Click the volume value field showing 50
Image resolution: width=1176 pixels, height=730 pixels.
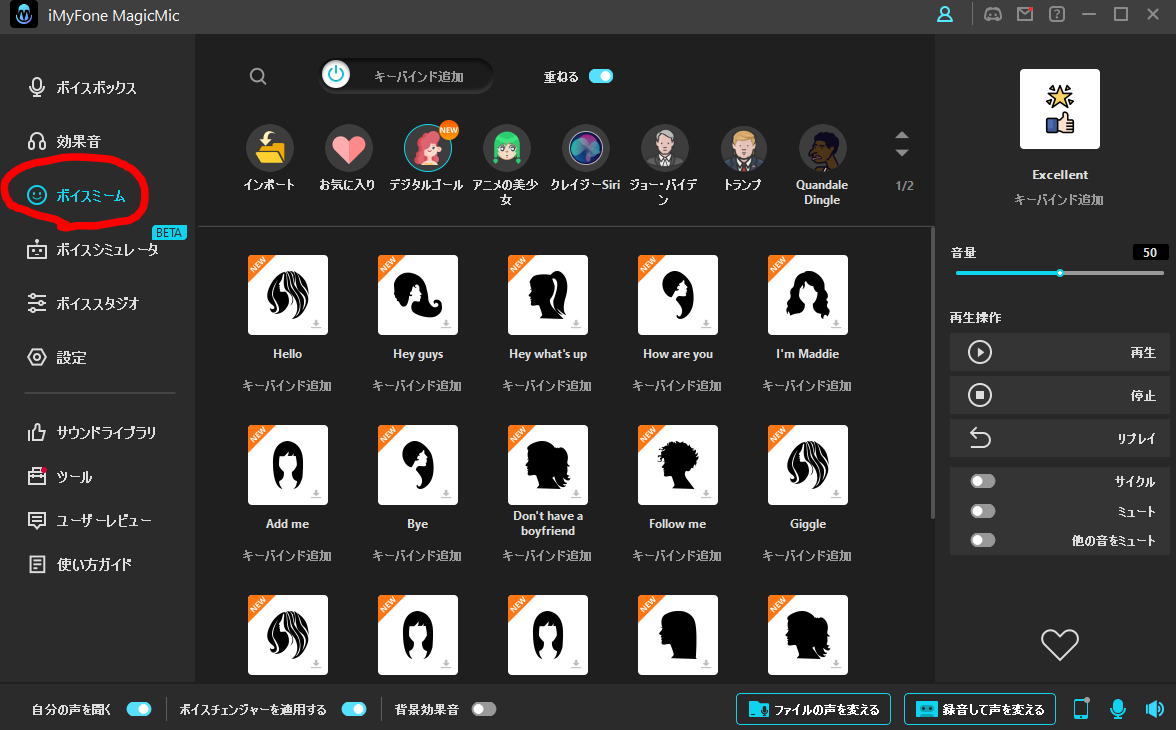pos(1150,252)
